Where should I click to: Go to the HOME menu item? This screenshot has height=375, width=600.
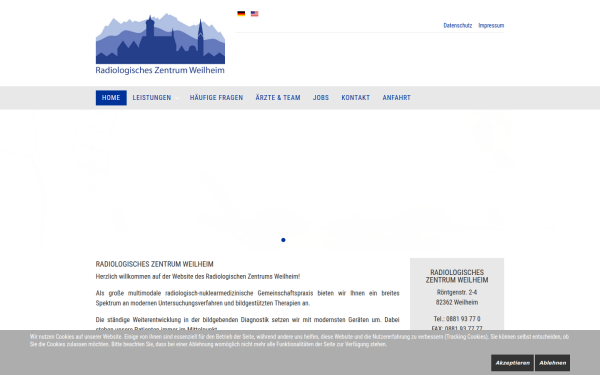[x=111, y=98]
